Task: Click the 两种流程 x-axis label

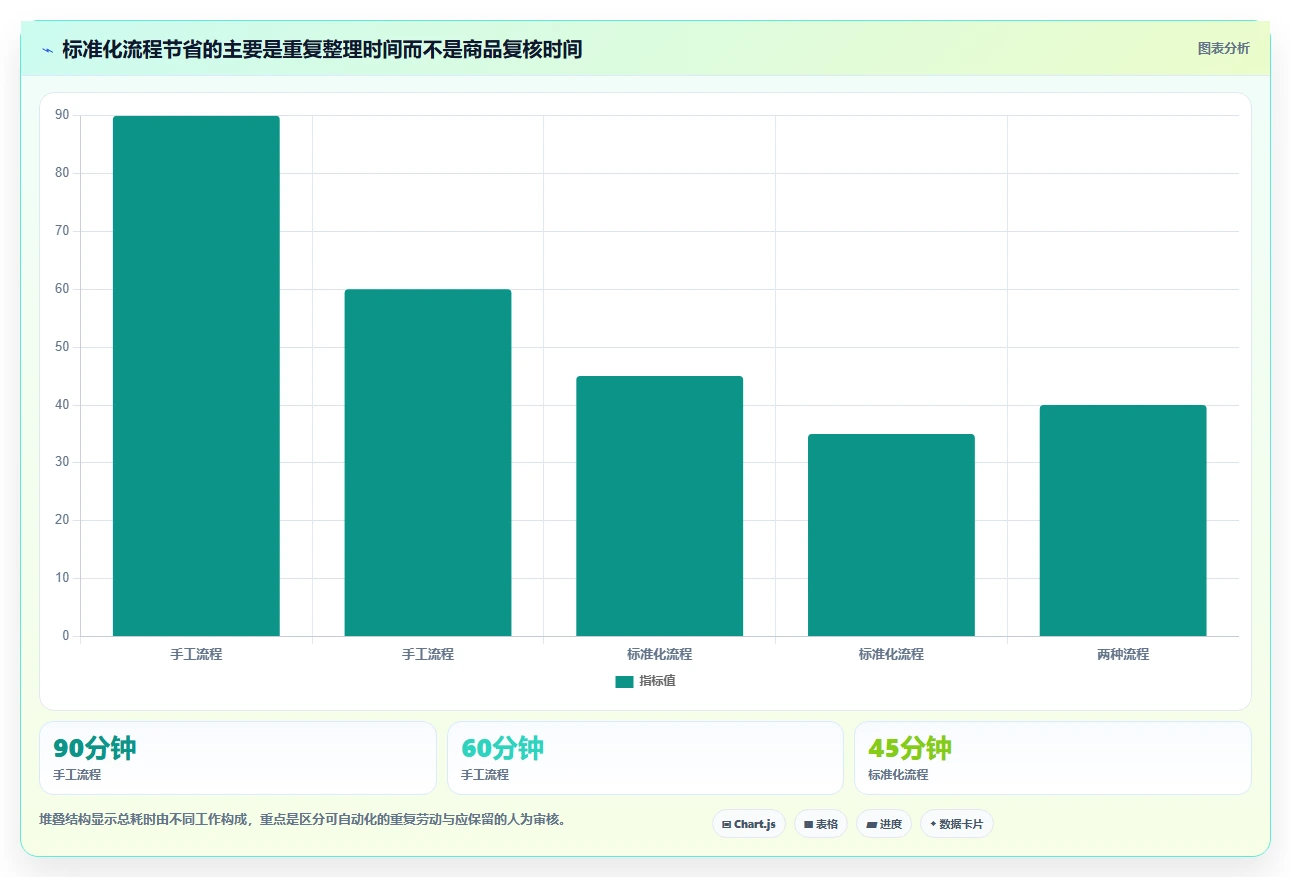Action: tap(1123, 655)
